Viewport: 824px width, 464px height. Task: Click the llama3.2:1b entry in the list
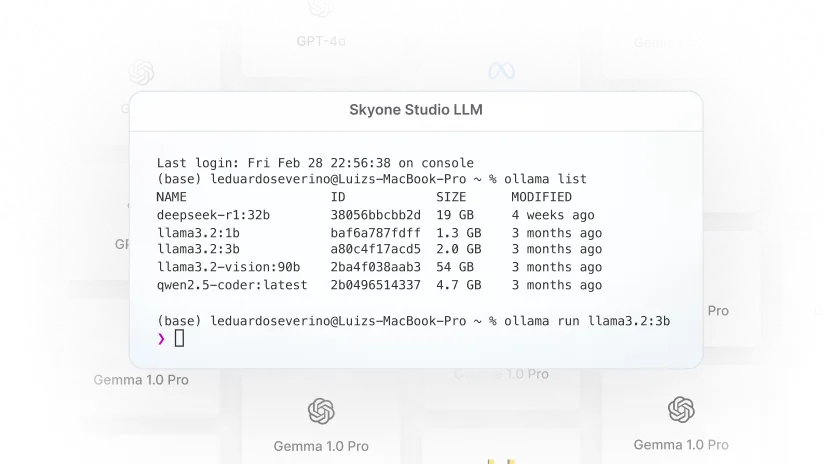pyautogui.click(x=198, y=233)
